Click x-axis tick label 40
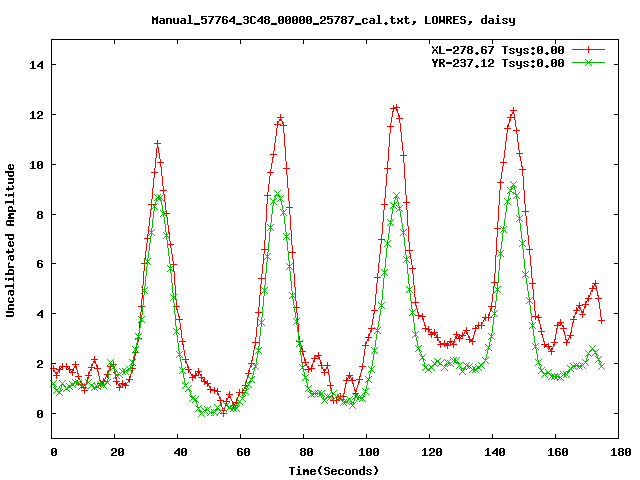 pos(180,452)
